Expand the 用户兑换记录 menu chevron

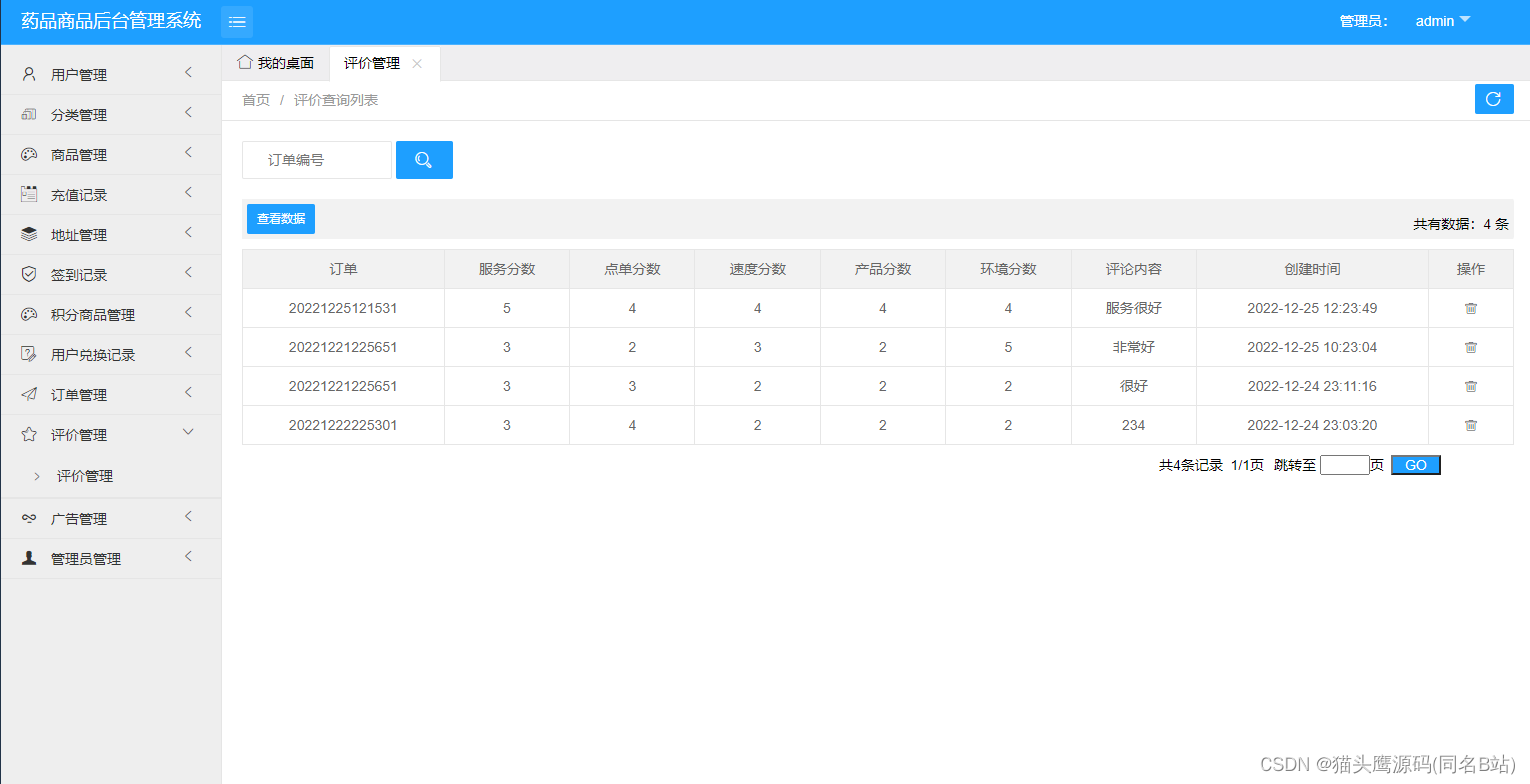[188, 352]
